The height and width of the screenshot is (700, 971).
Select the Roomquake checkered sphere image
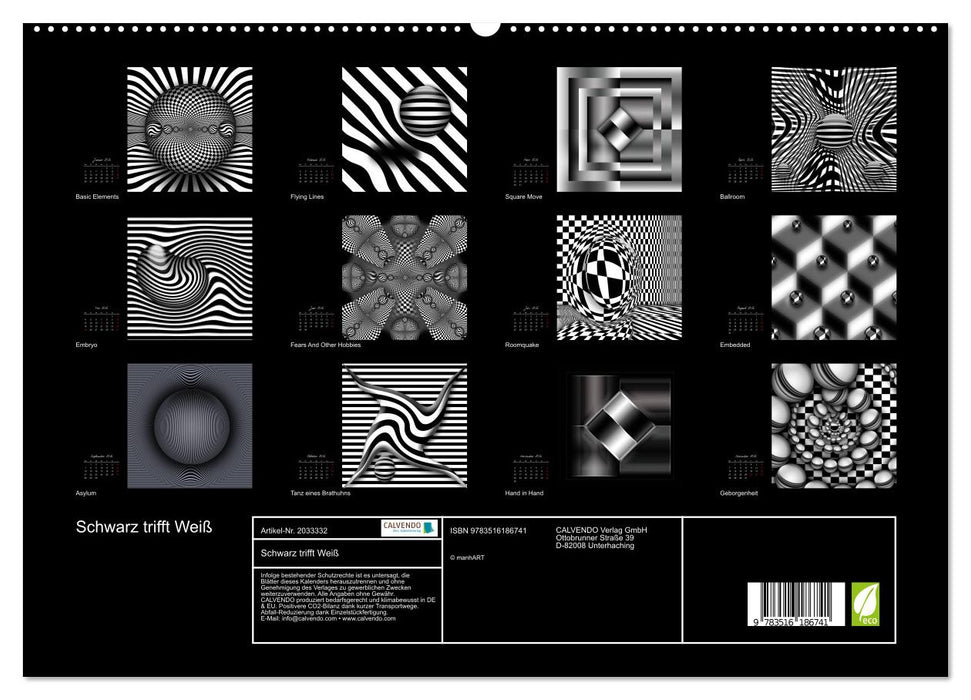pos(619,277)
